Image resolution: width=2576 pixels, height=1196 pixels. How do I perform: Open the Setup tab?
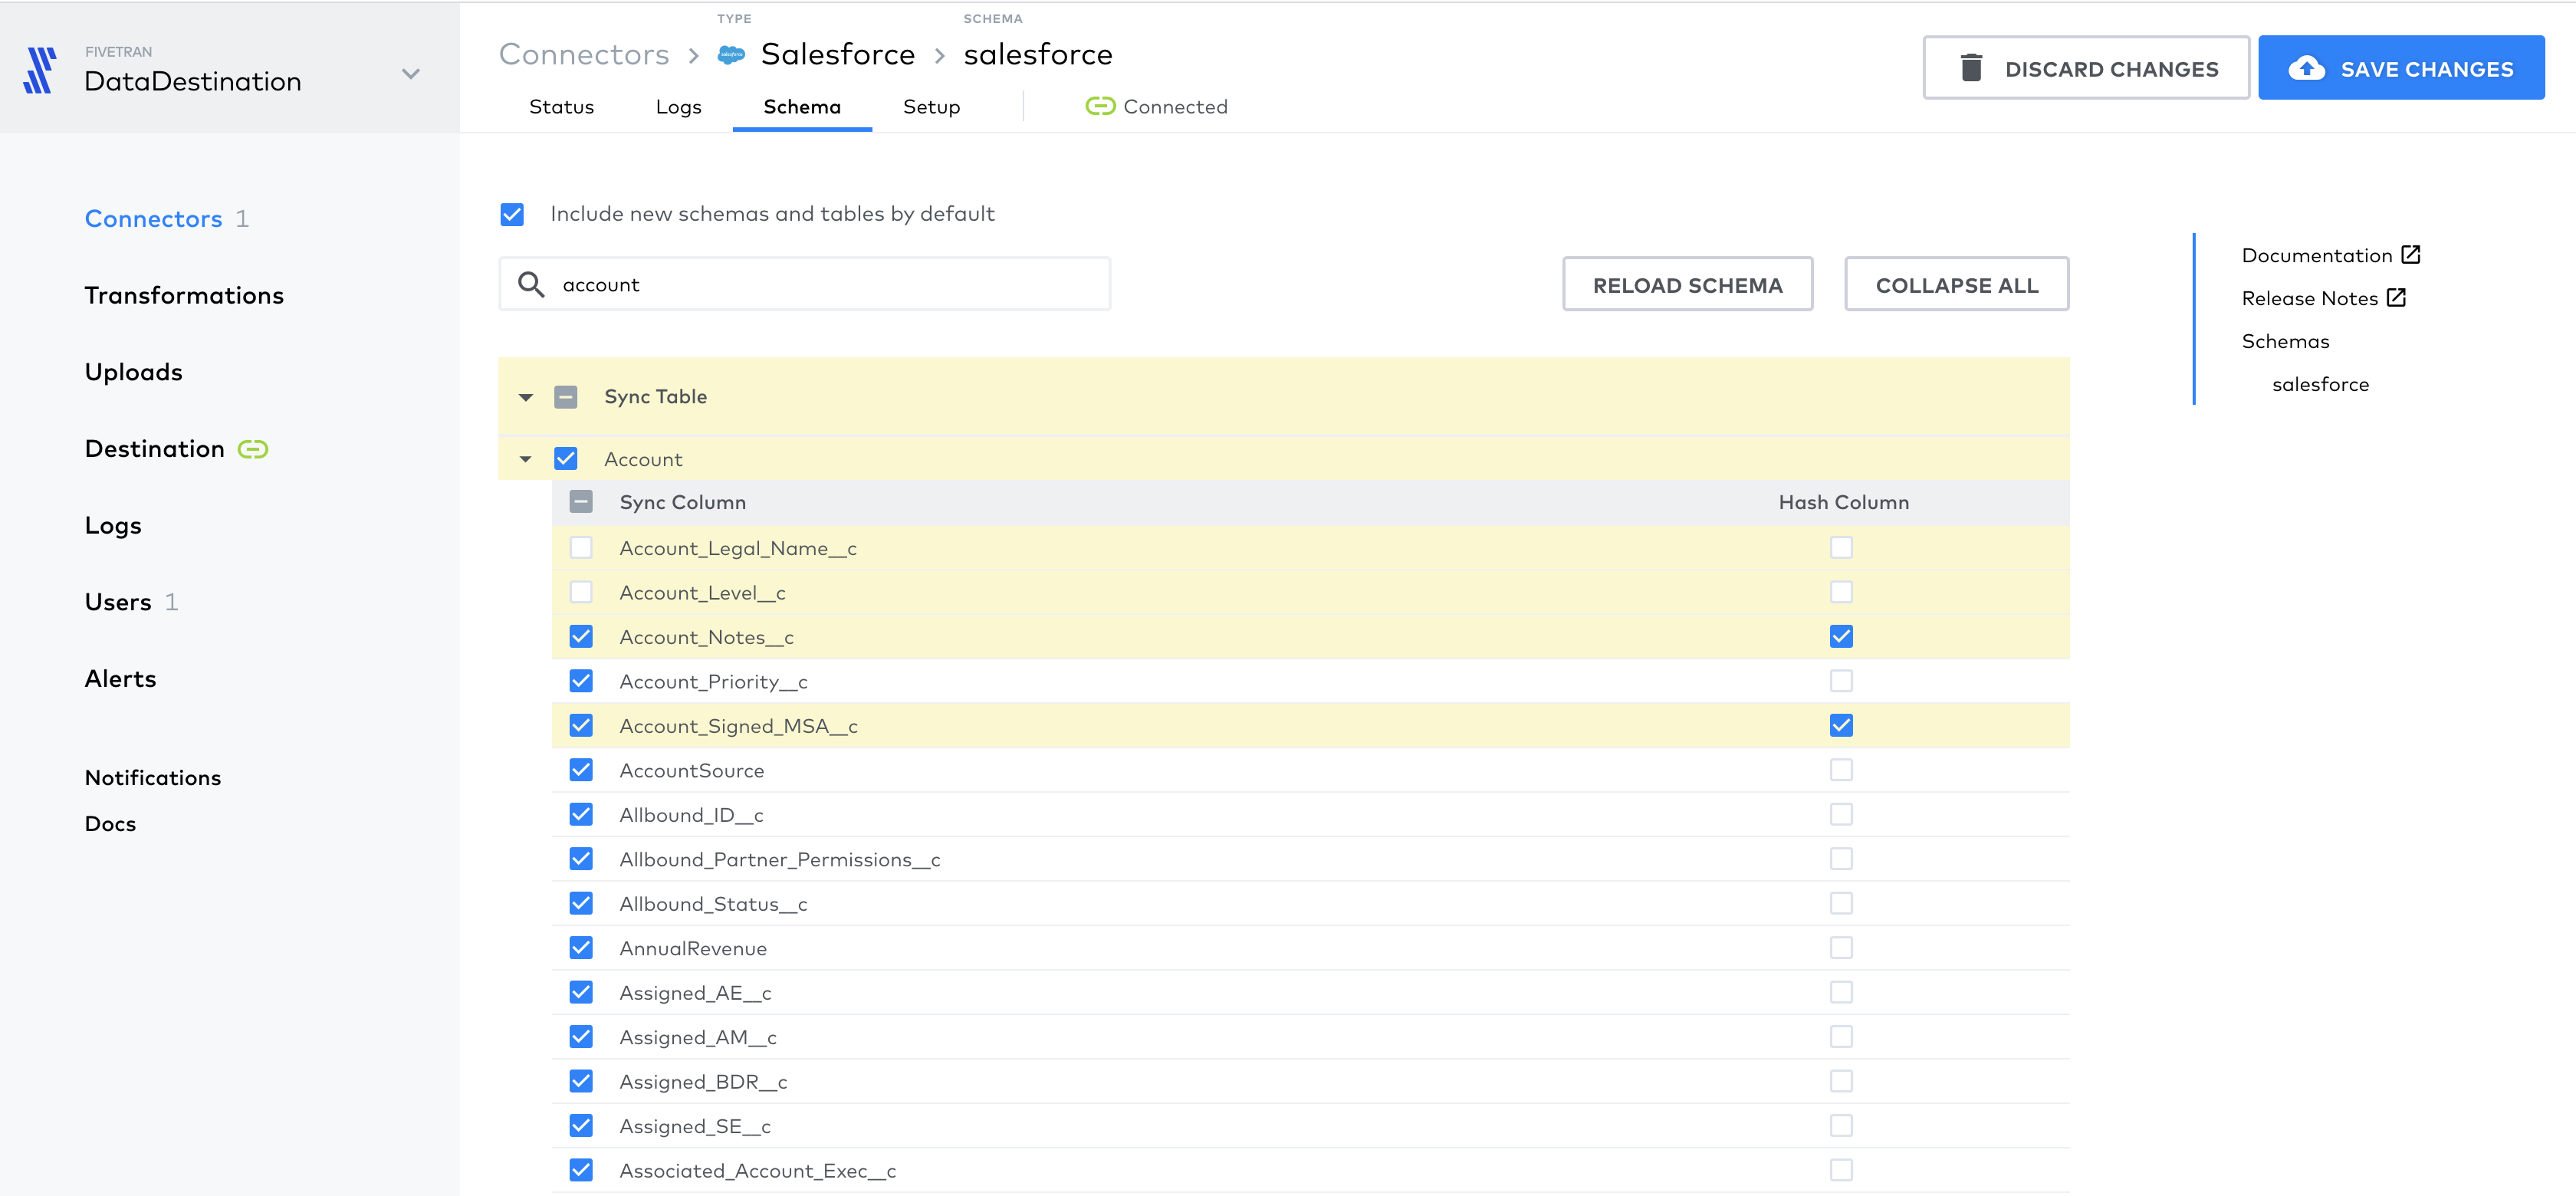coord(931,106)
